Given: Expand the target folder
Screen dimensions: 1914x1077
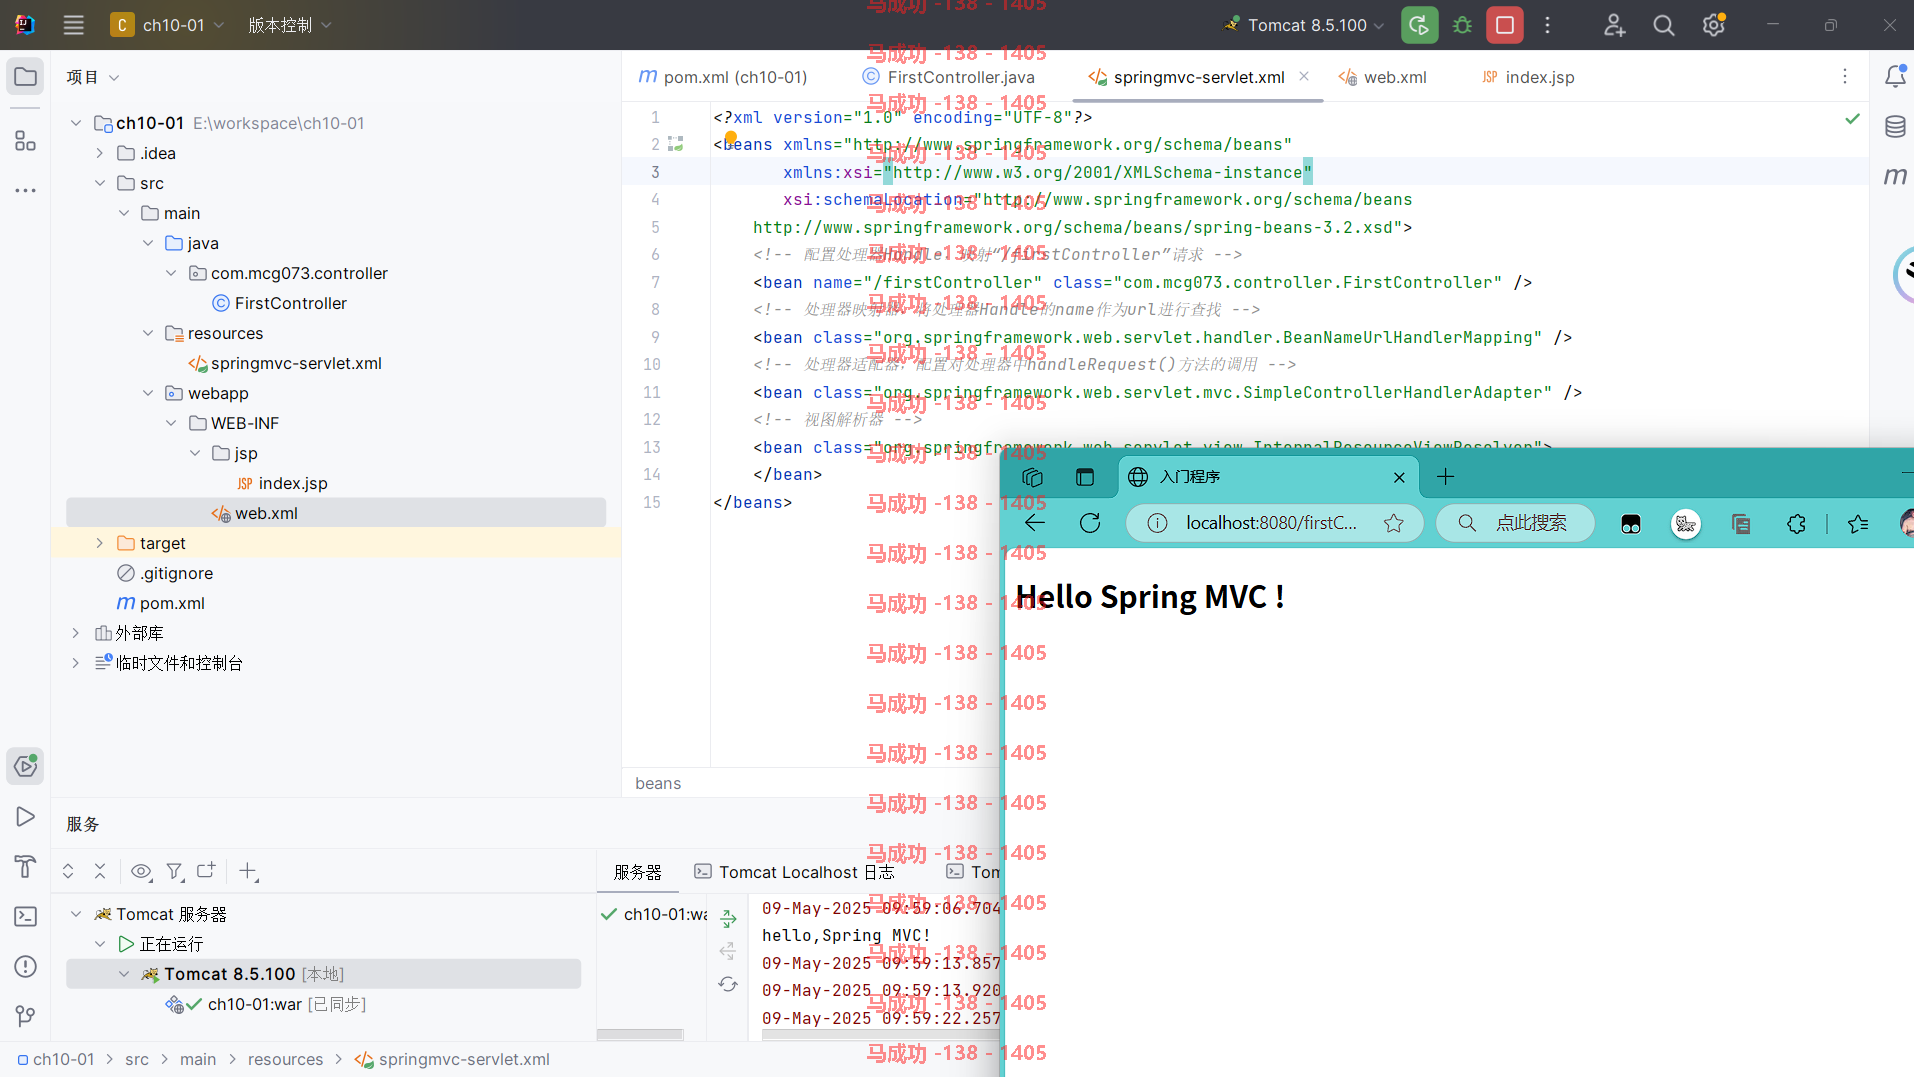Looking at the screenshot, I should pyautogui.click(x=99, y=543).
